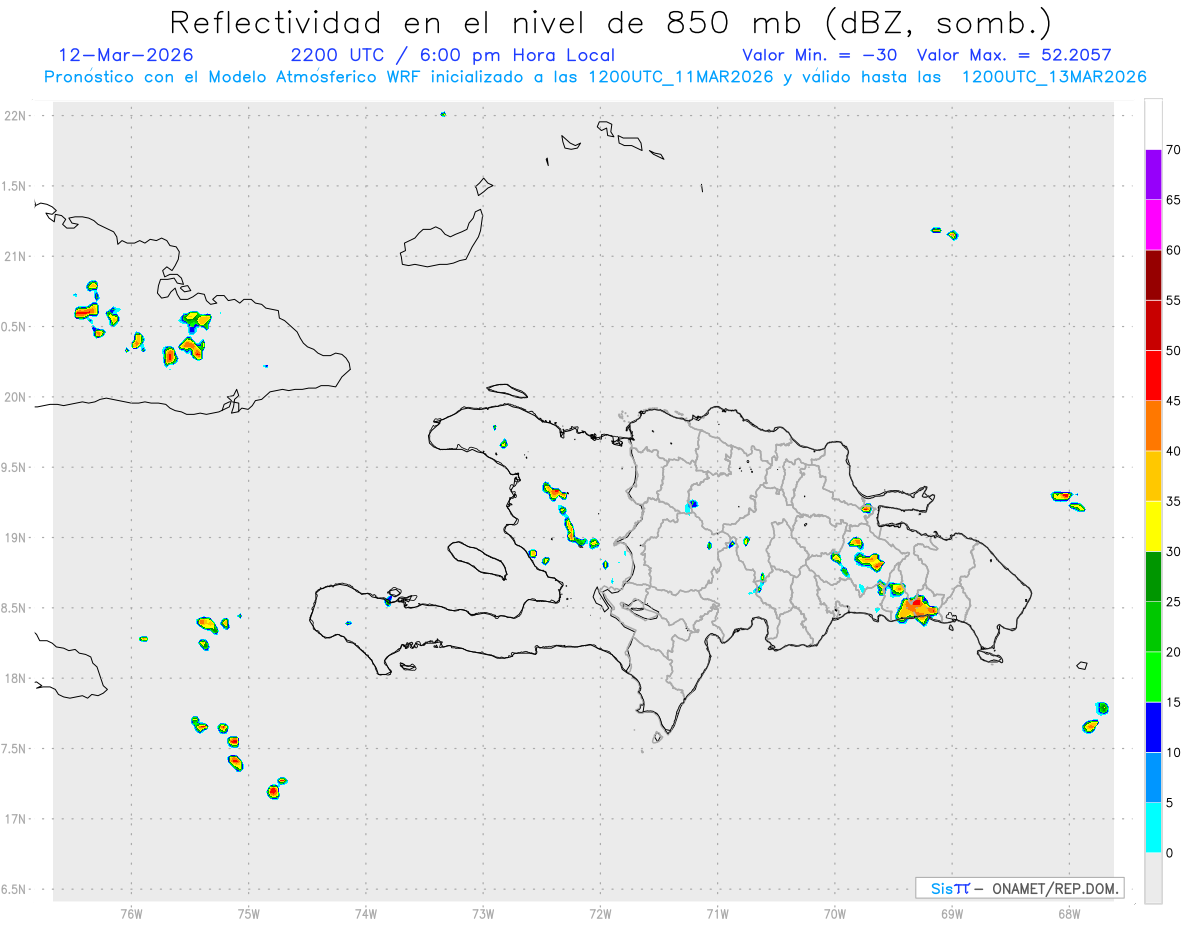Screen dimensions: 1200x927
Task: Click the longitude axis label '72W'
Action: tap(600, 913)
